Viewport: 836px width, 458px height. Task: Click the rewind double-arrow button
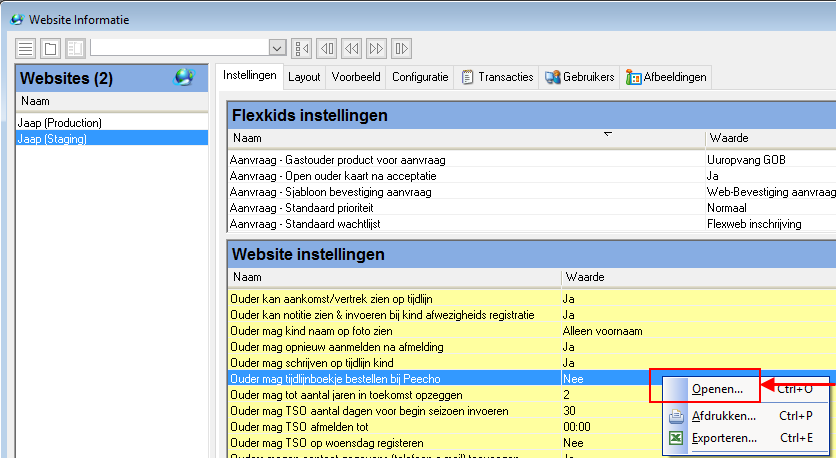[352, 48]
